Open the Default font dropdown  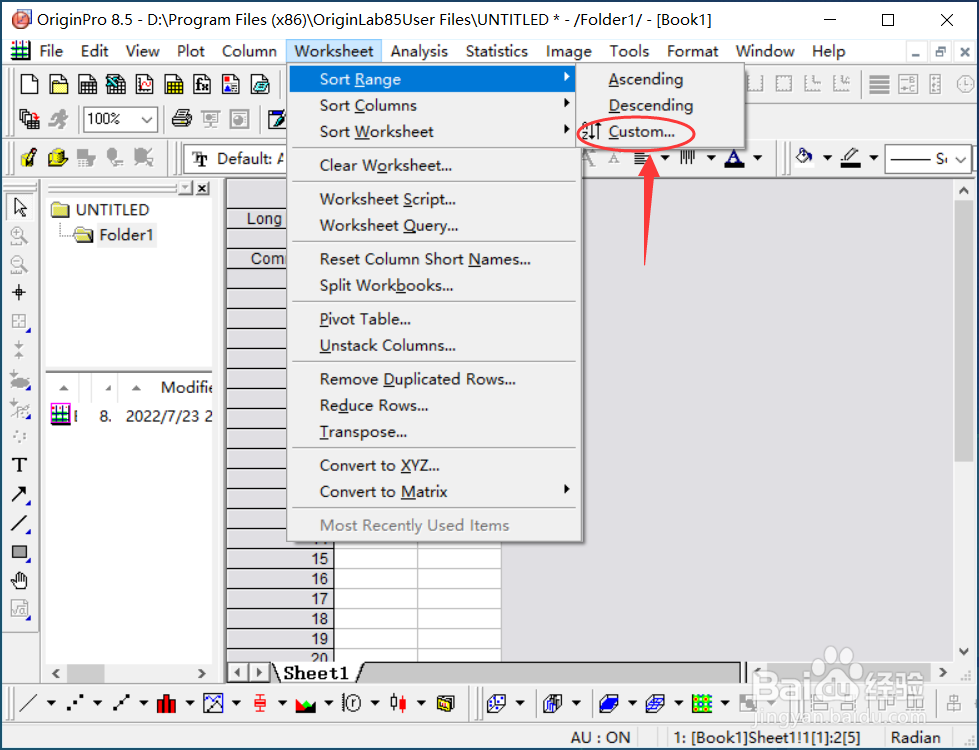[237, 159]
